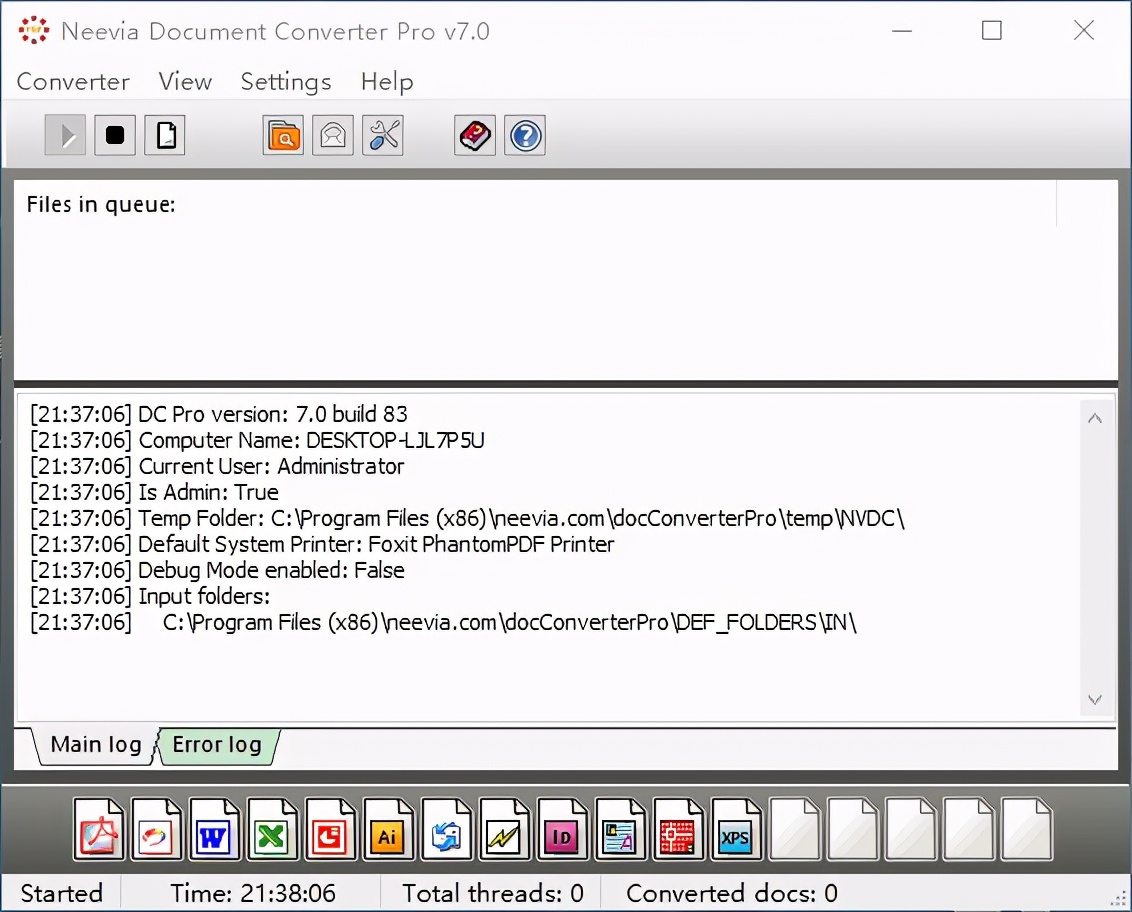Image resolution: width=1132 pixels, height=912 pixels.
Task: Stop the converter with the black square button
Action: (115, 135)
